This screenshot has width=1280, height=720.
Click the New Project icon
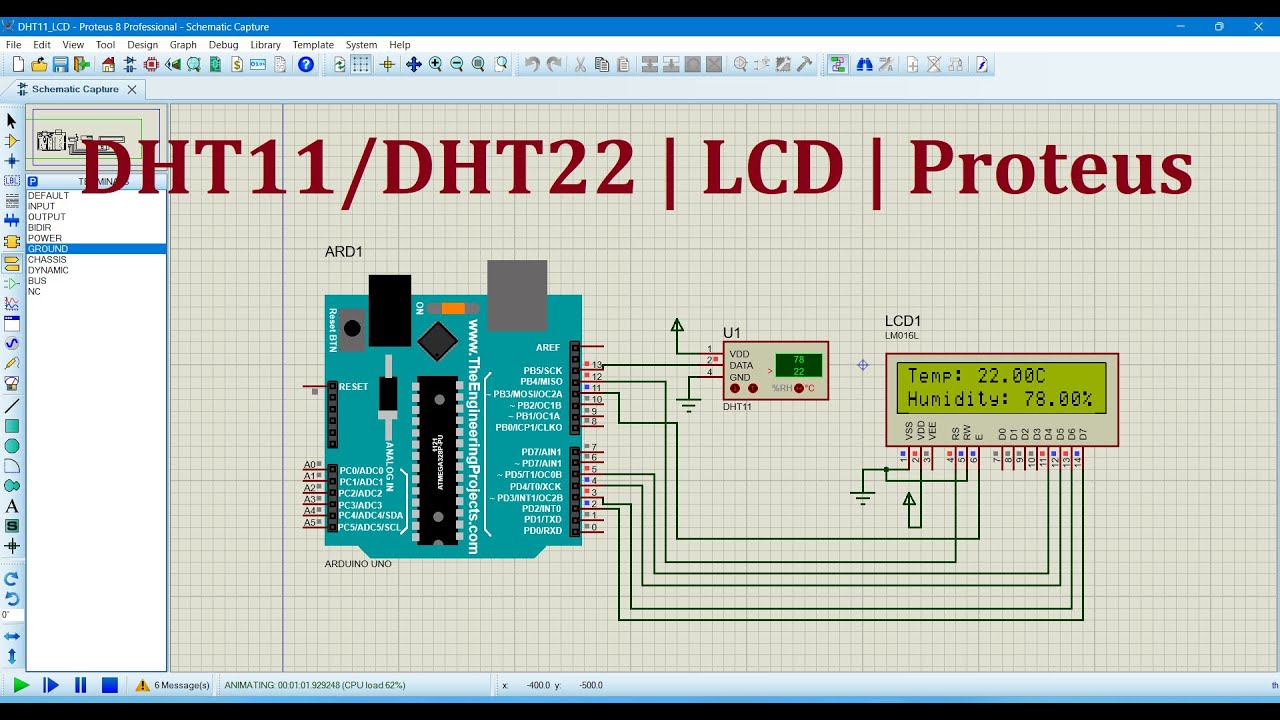click(18, 64)
